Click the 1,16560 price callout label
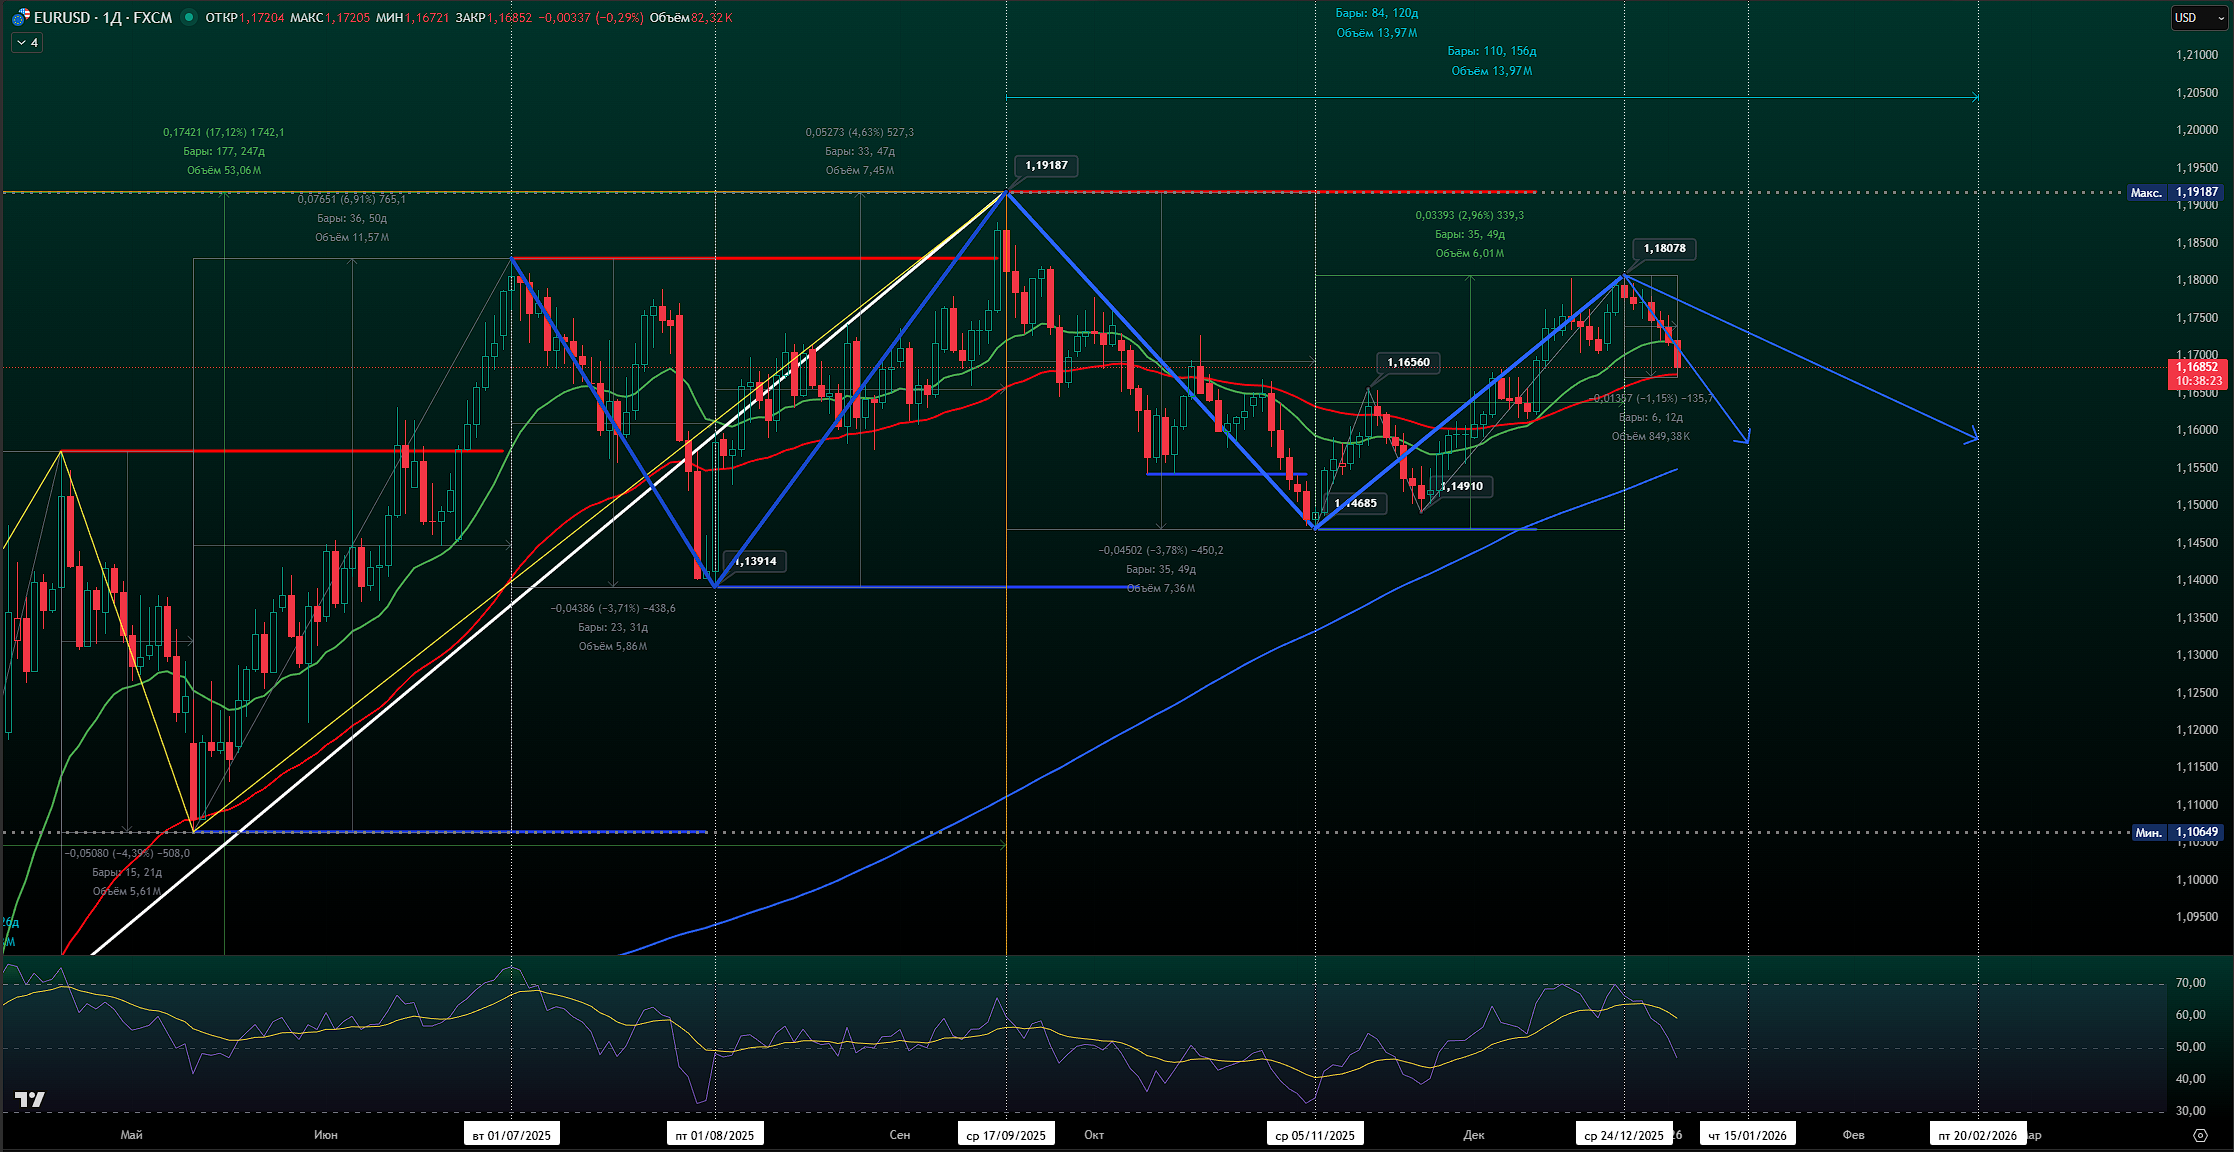Image resolution: width=2234 pixels, height=1152 pixels. [1408, 362]
